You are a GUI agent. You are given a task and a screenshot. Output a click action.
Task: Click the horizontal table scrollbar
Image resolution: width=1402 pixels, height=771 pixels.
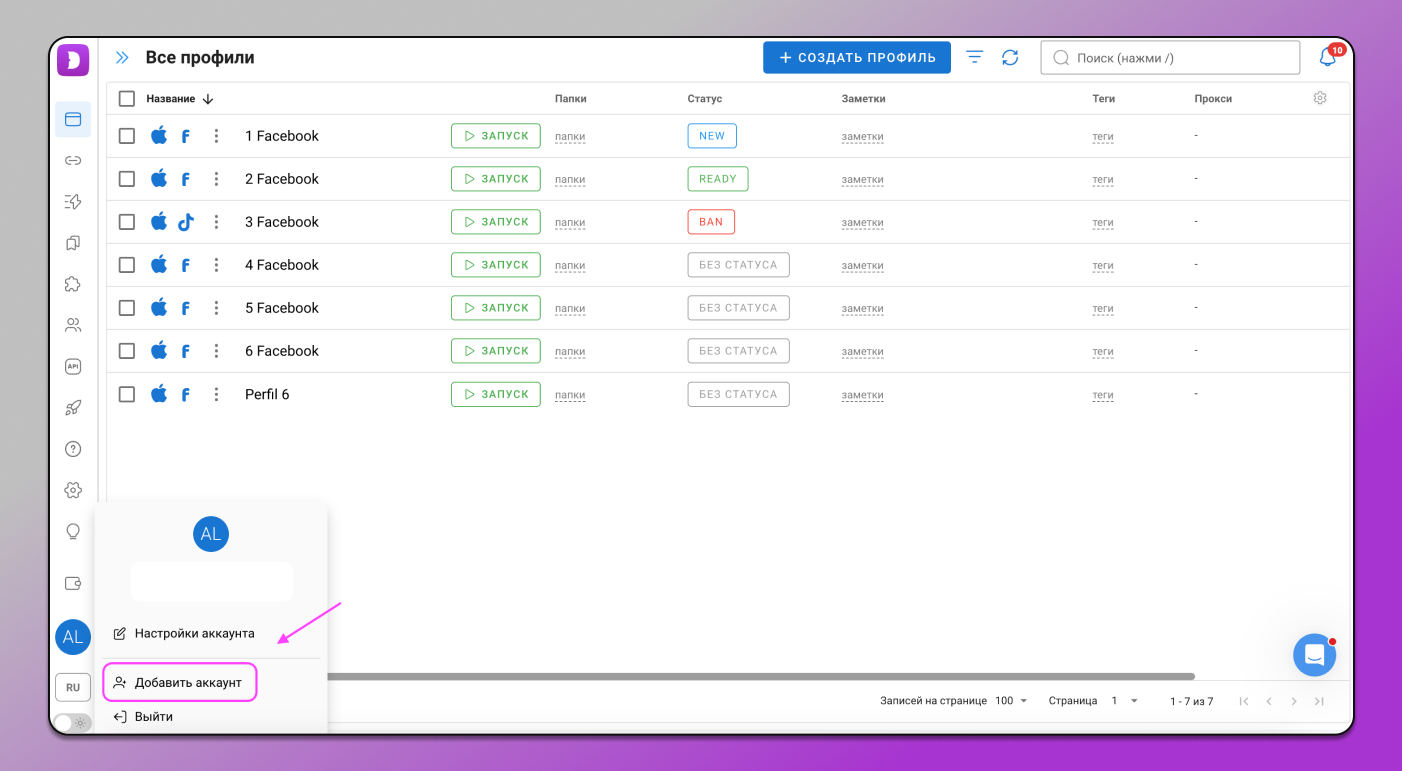[760, 677]
